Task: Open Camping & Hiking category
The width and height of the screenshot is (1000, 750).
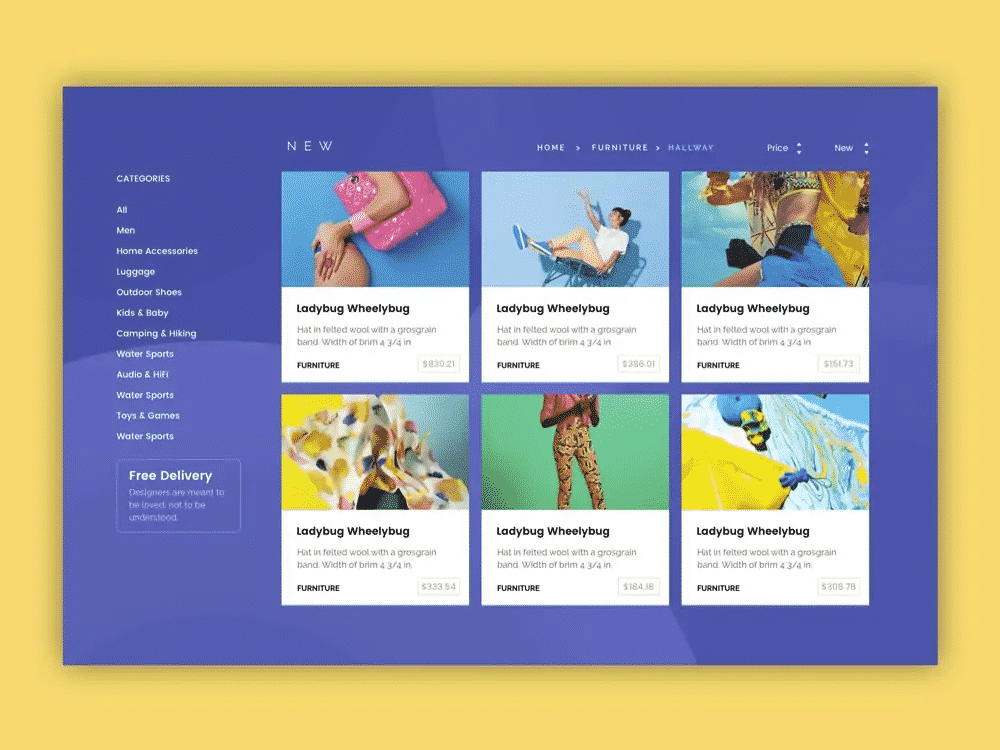Action: pos(156,334)
